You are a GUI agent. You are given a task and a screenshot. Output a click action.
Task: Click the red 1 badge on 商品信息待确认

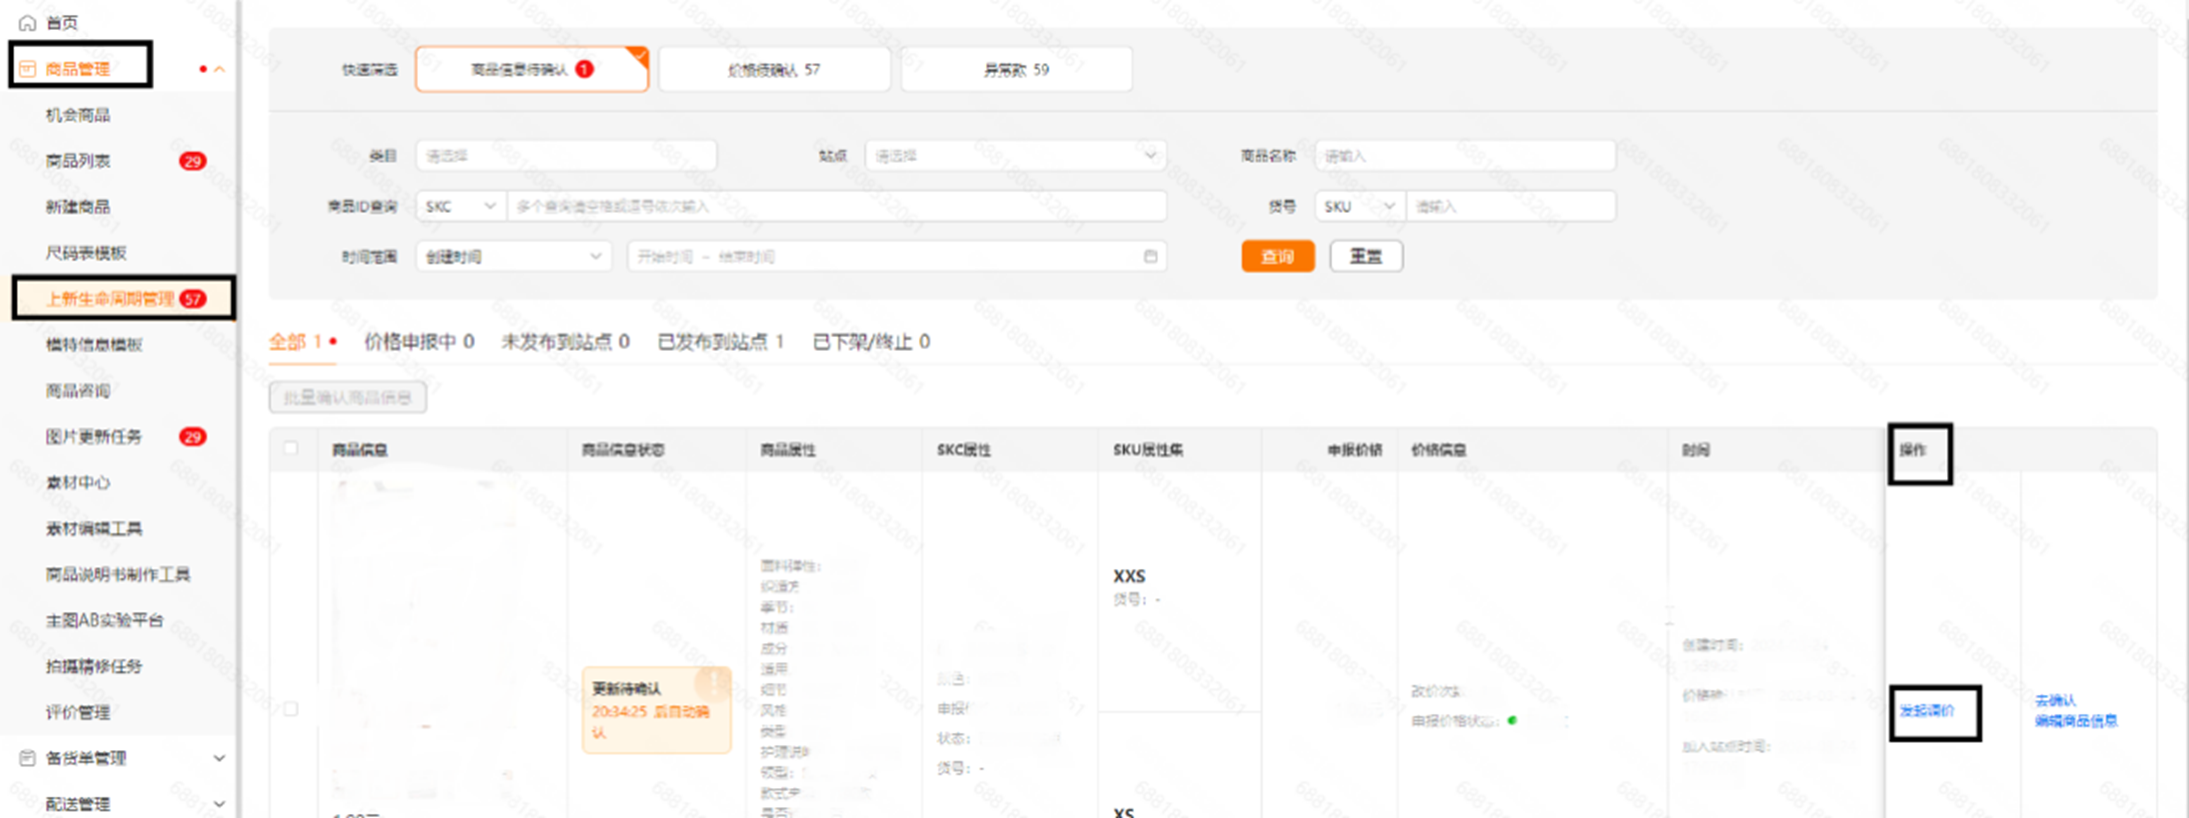pos(585,69)
